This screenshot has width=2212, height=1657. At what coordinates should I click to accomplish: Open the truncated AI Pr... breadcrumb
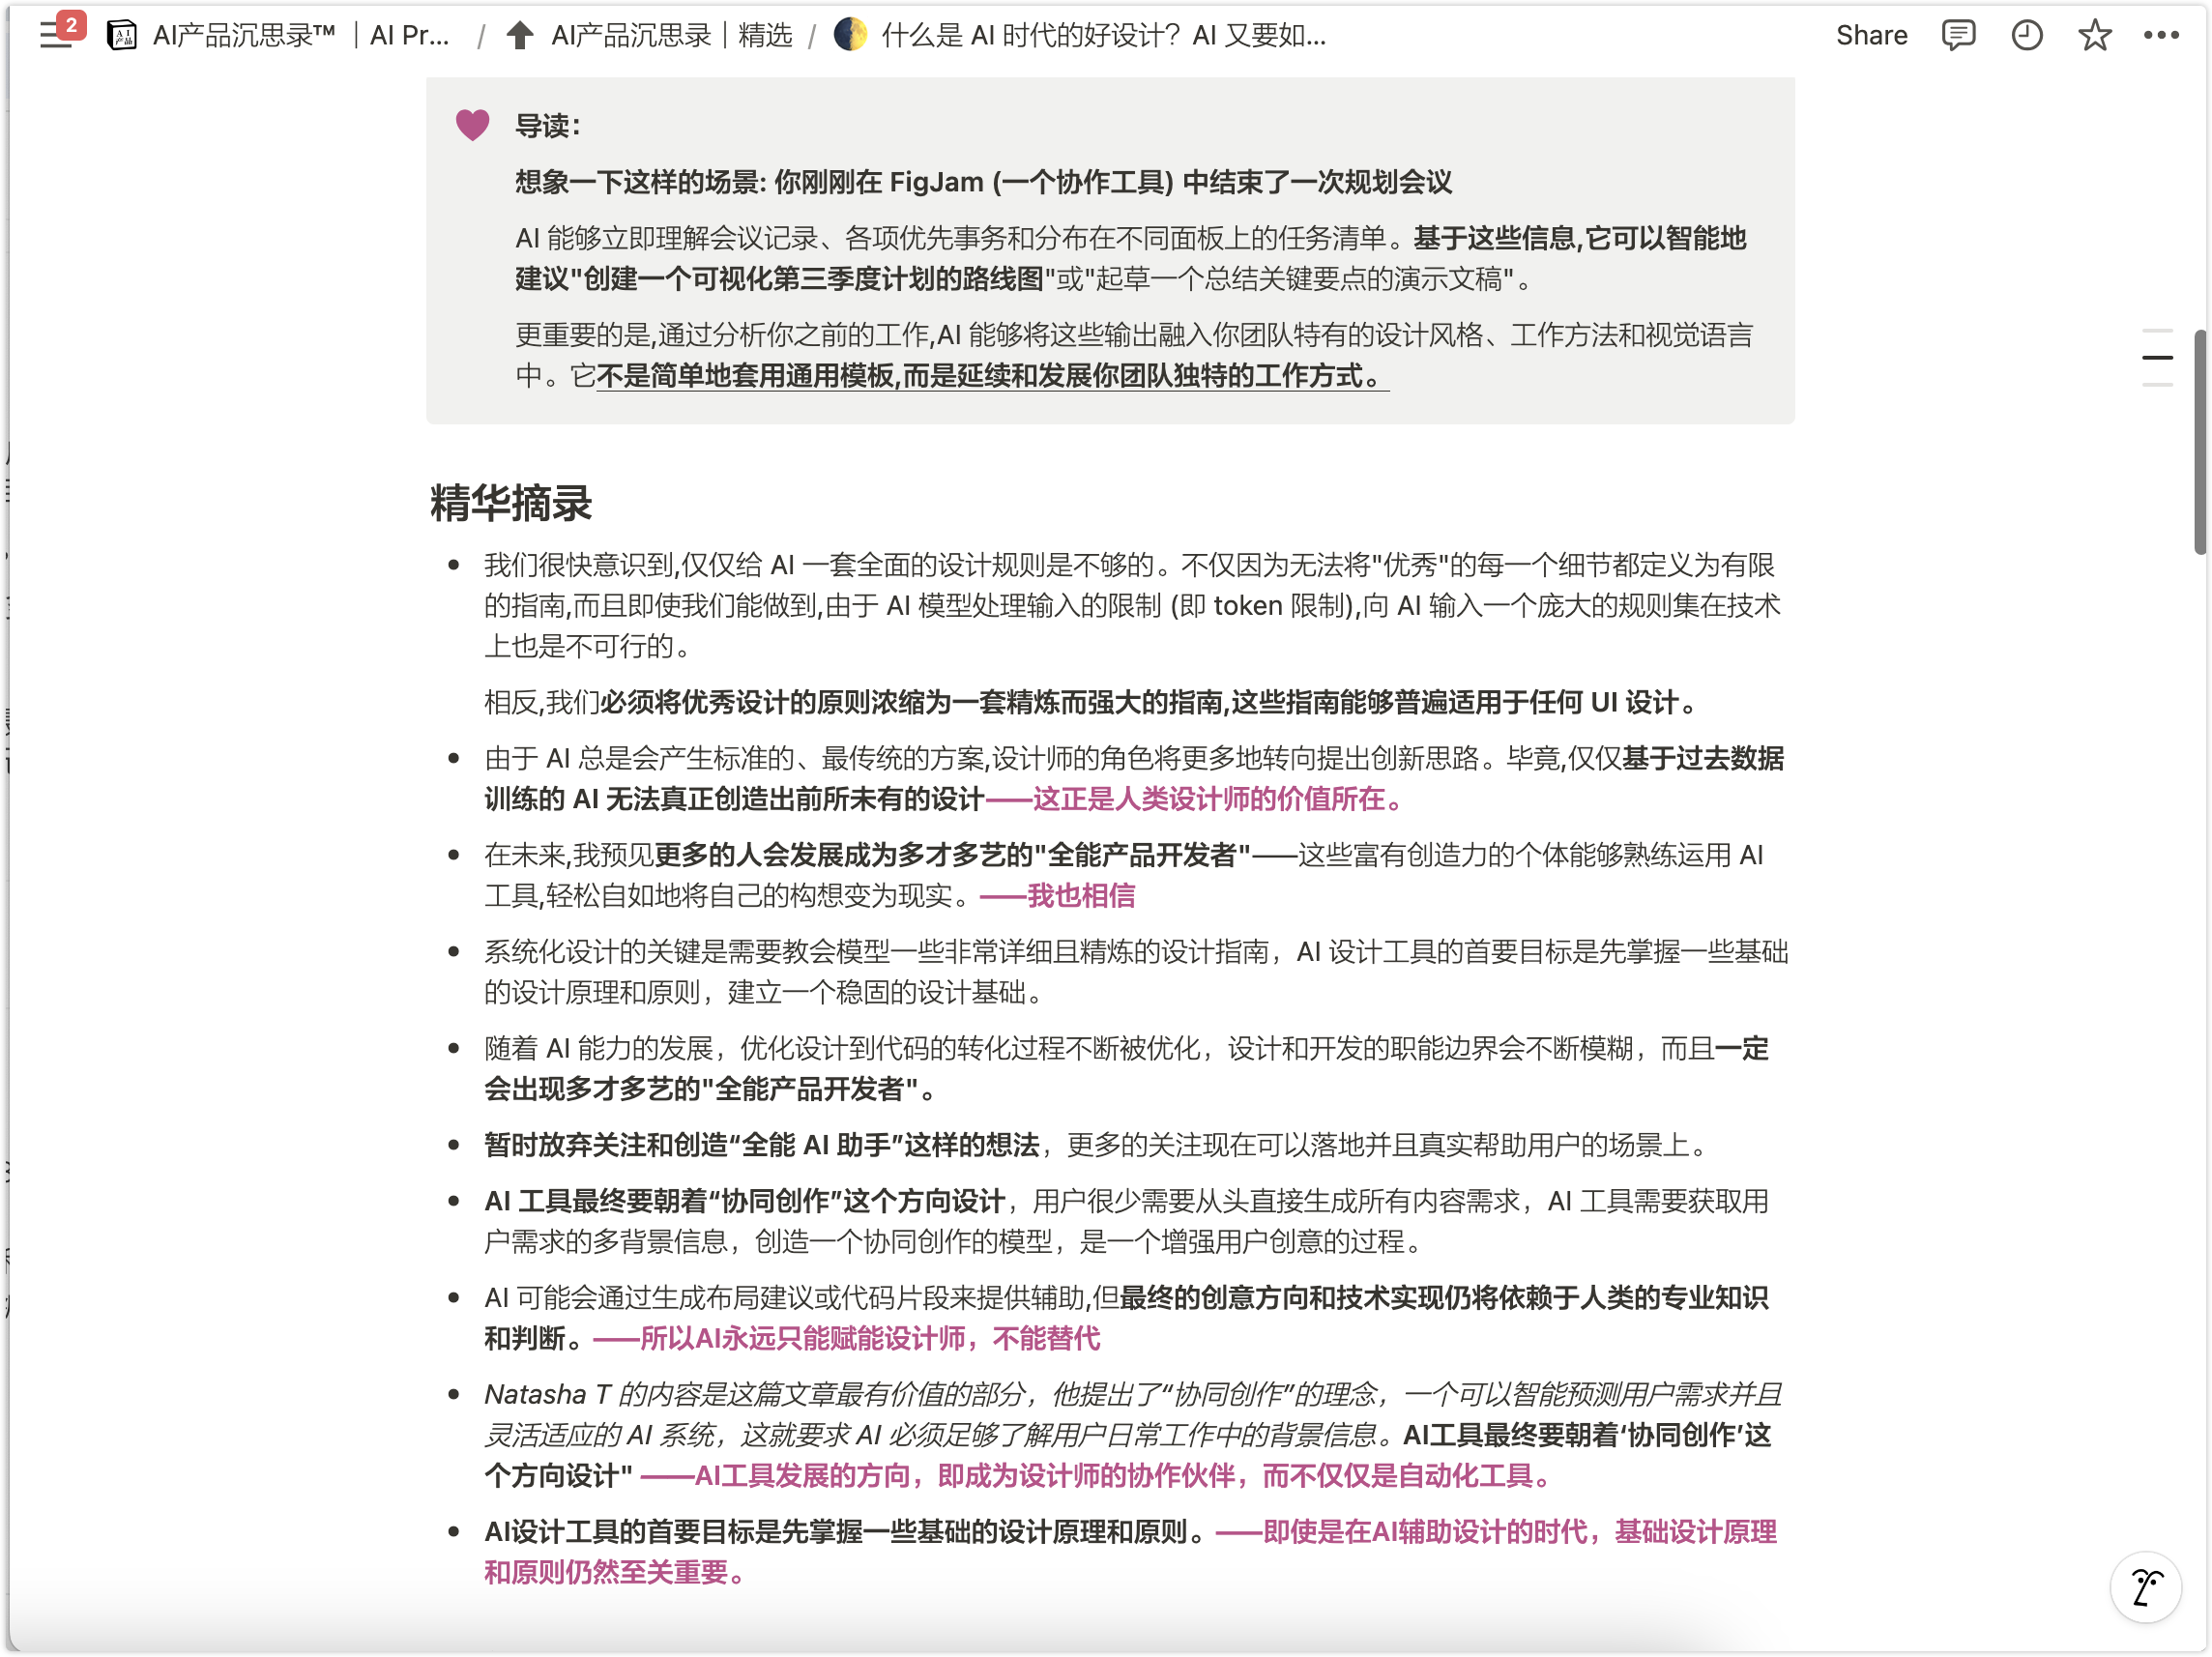tap(409, 36)
